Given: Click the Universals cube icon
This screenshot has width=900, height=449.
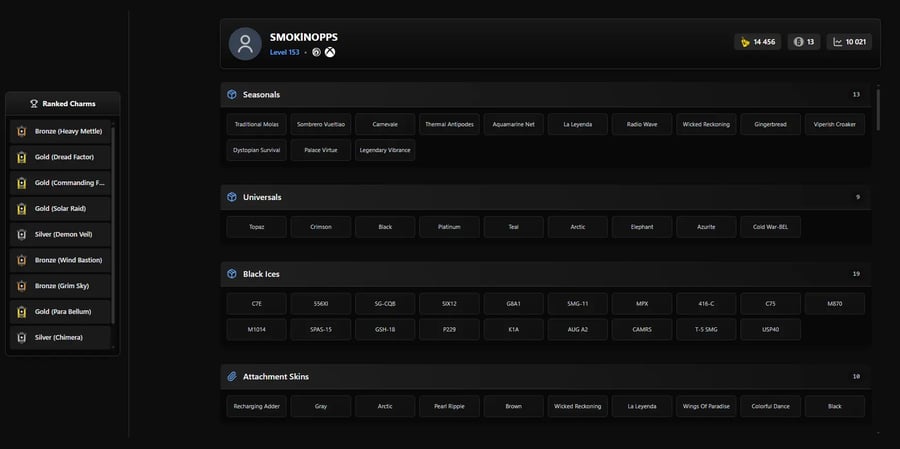Looking at the screenshot, I should click(232, 197).
